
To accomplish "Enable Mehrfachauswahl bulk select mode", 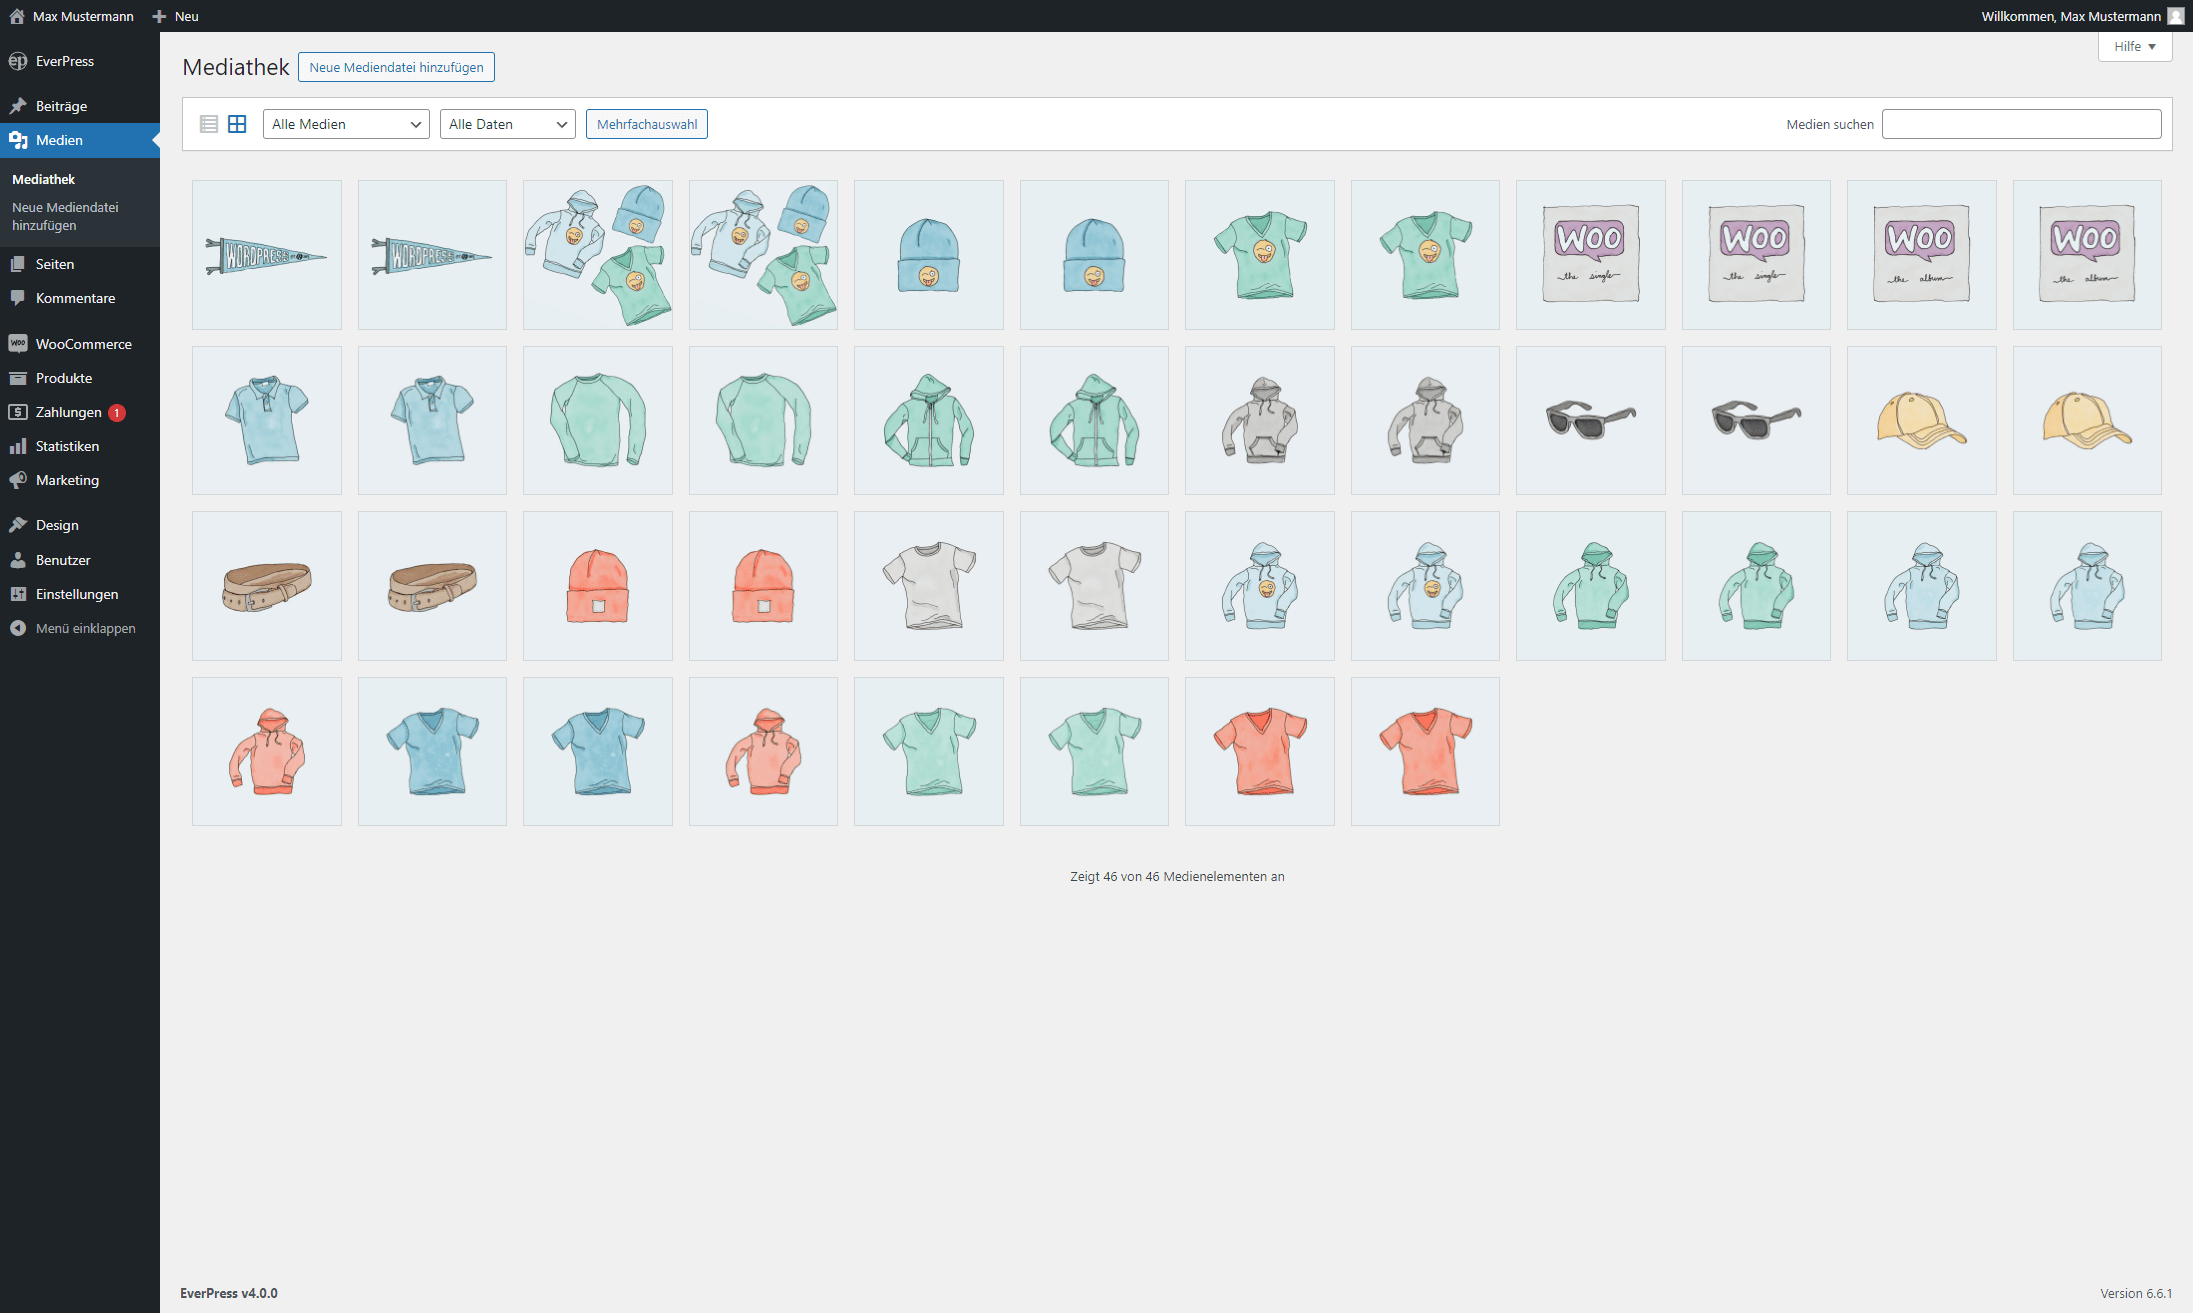I will [646, 124].
